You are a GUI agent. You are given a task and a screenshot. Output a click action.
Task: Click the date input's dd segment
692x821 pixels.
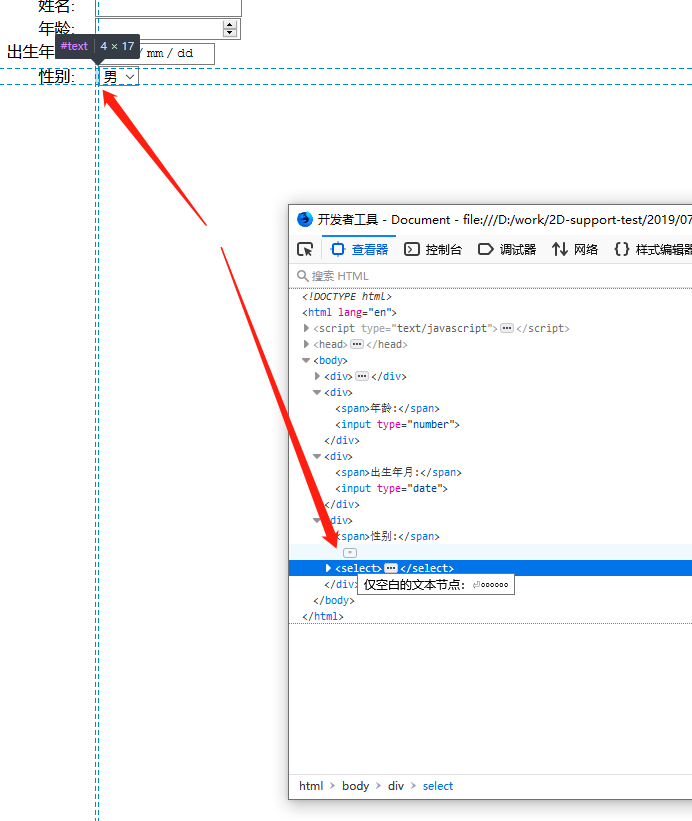pos(185,53)
